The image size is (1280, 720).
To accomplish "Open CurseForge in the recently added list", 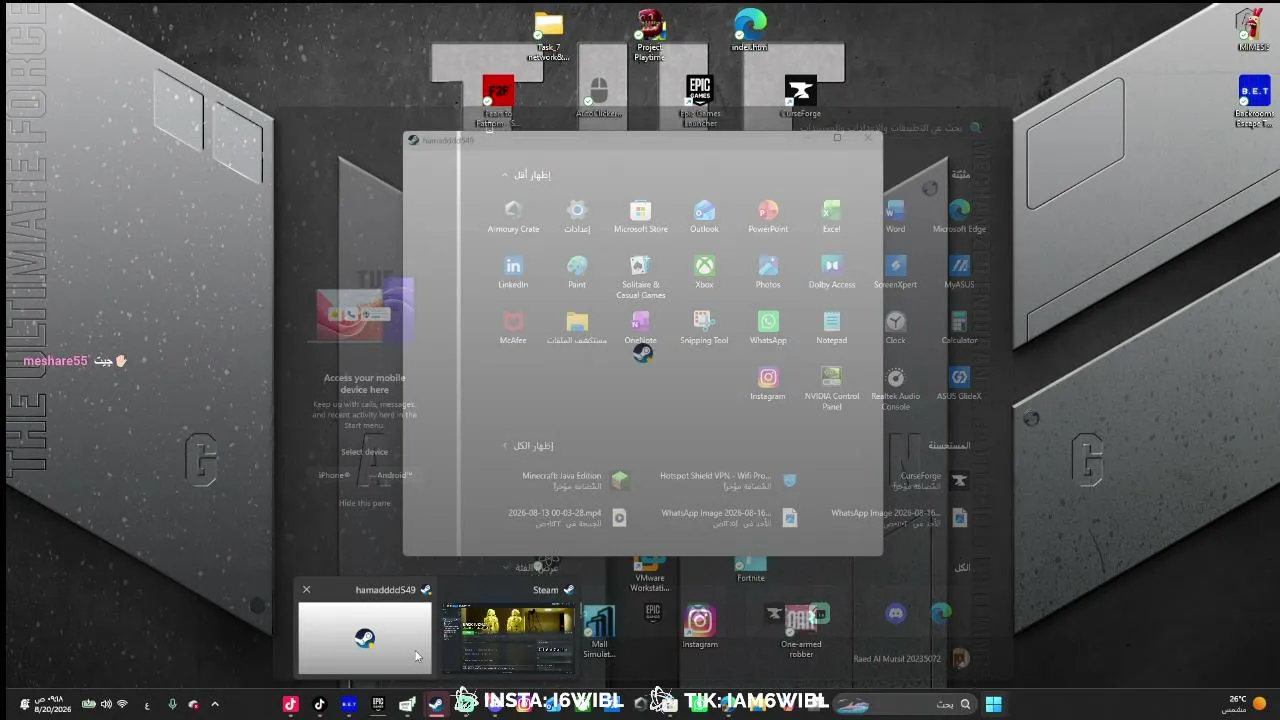I will pos(930,480).
